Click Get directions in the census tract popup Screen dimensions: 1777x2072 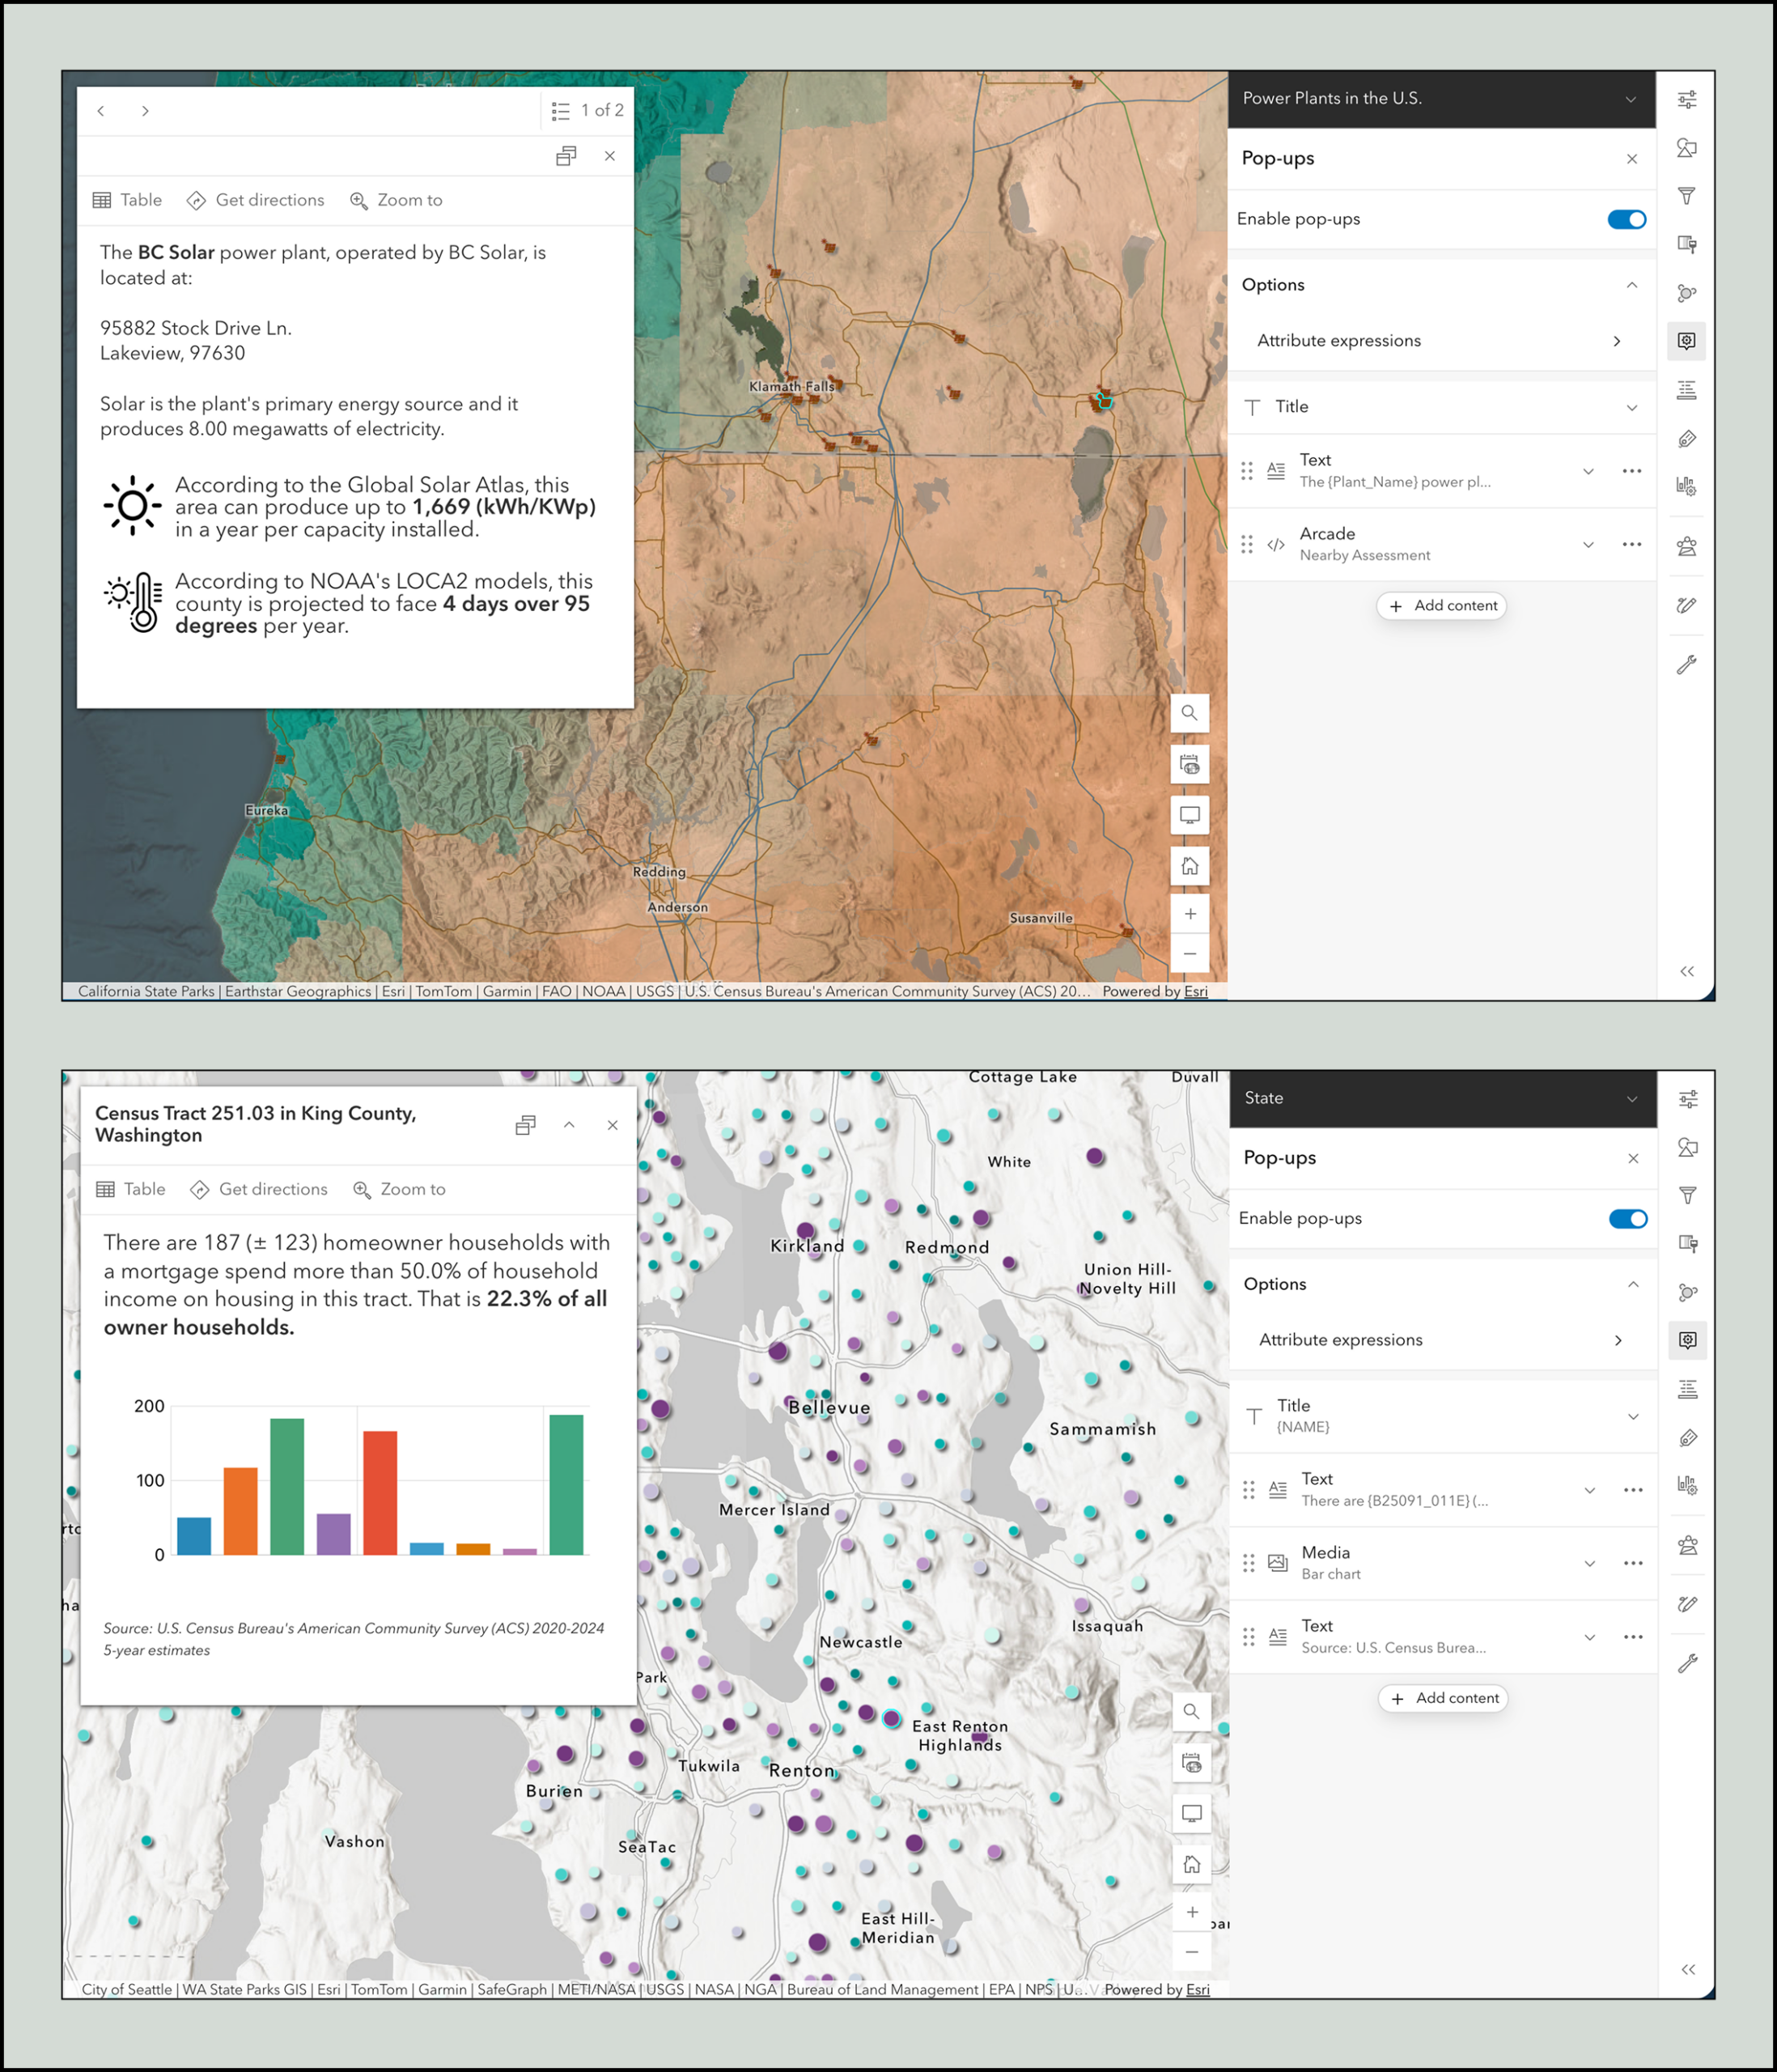pos(258,1189)
